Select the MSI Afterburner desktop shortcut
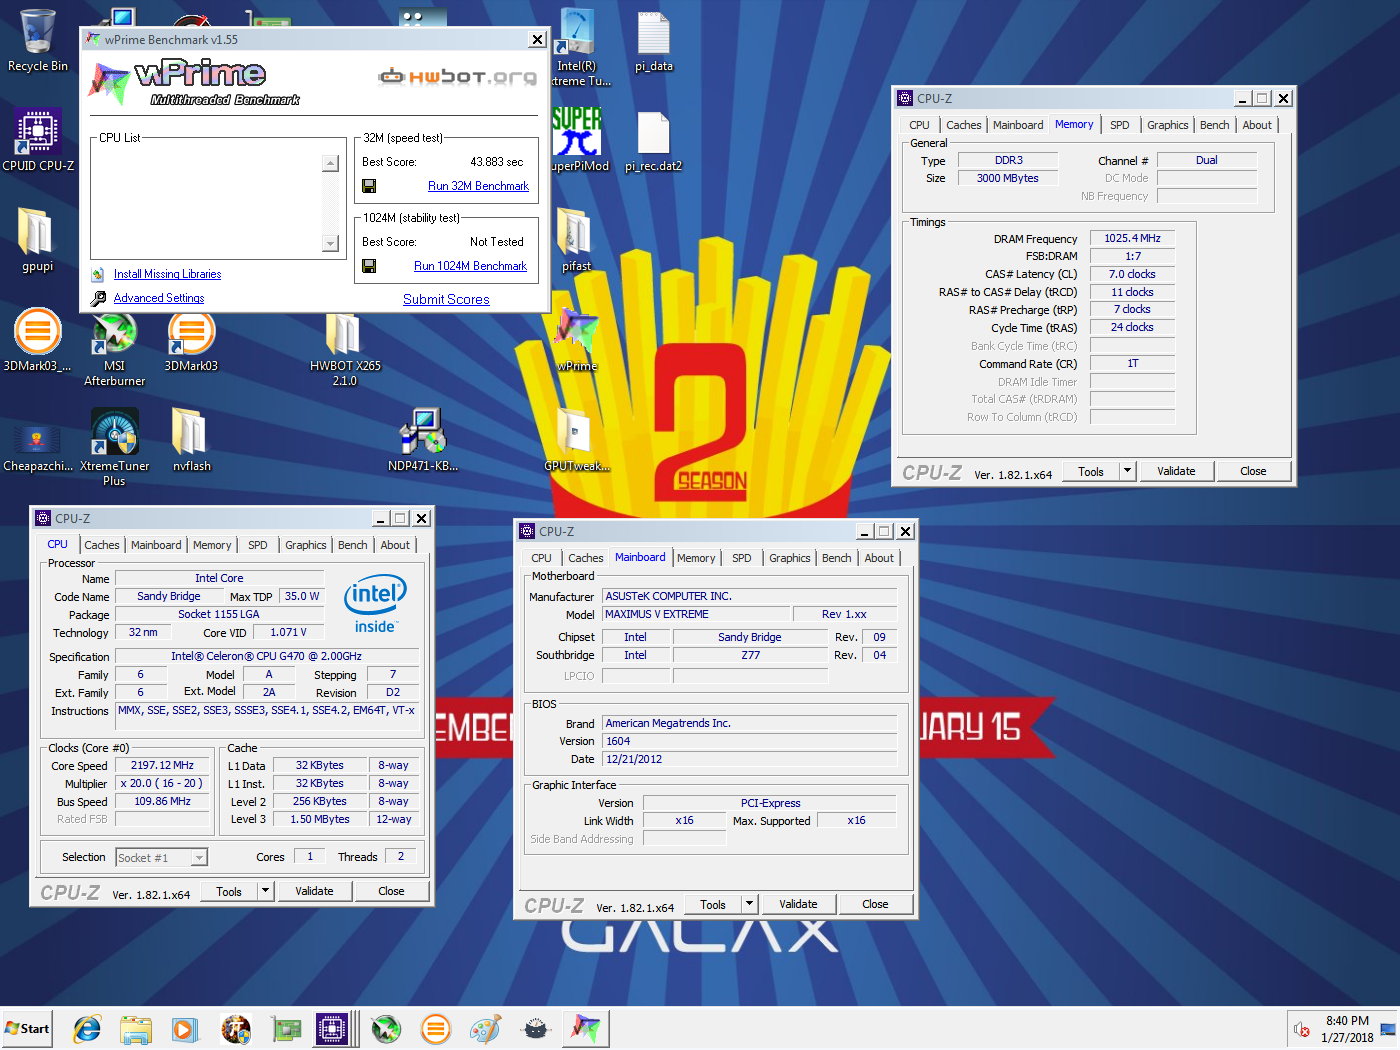Viewport: 1400px width, 1050px height. 114,347
